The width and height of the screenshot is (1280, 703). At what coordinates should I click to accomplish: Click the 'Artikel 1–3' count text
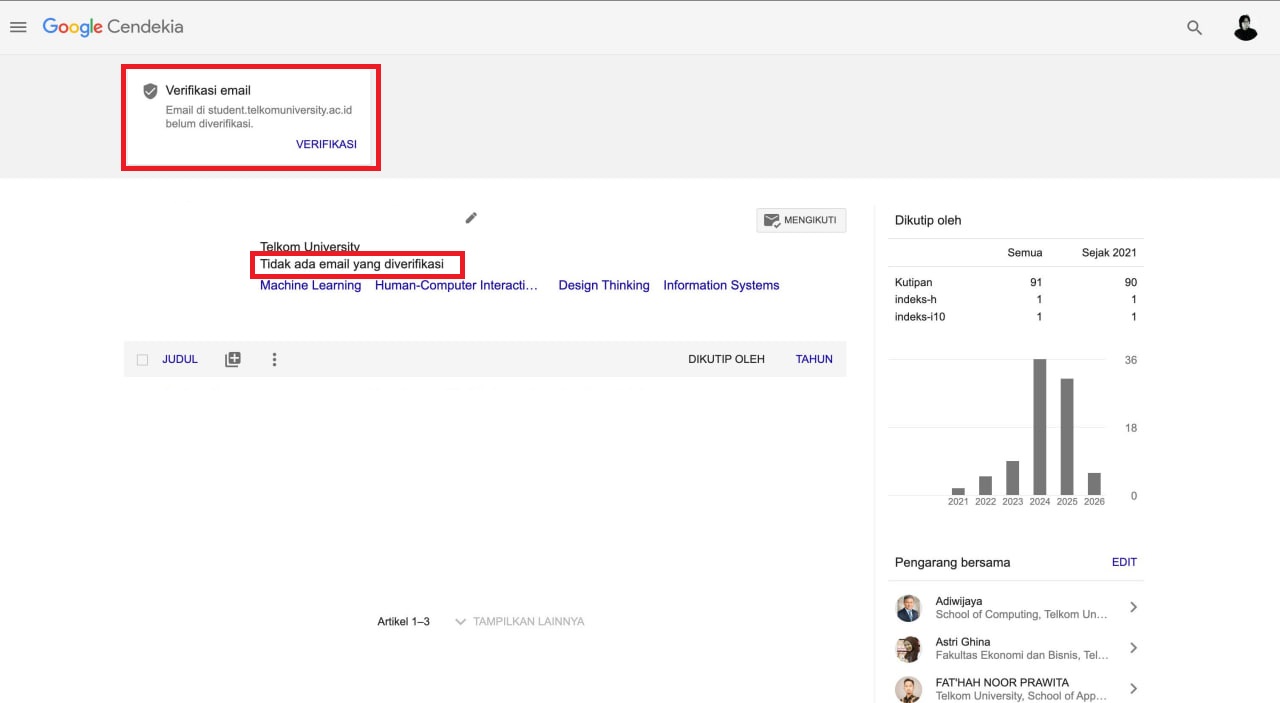pos(403,621)
